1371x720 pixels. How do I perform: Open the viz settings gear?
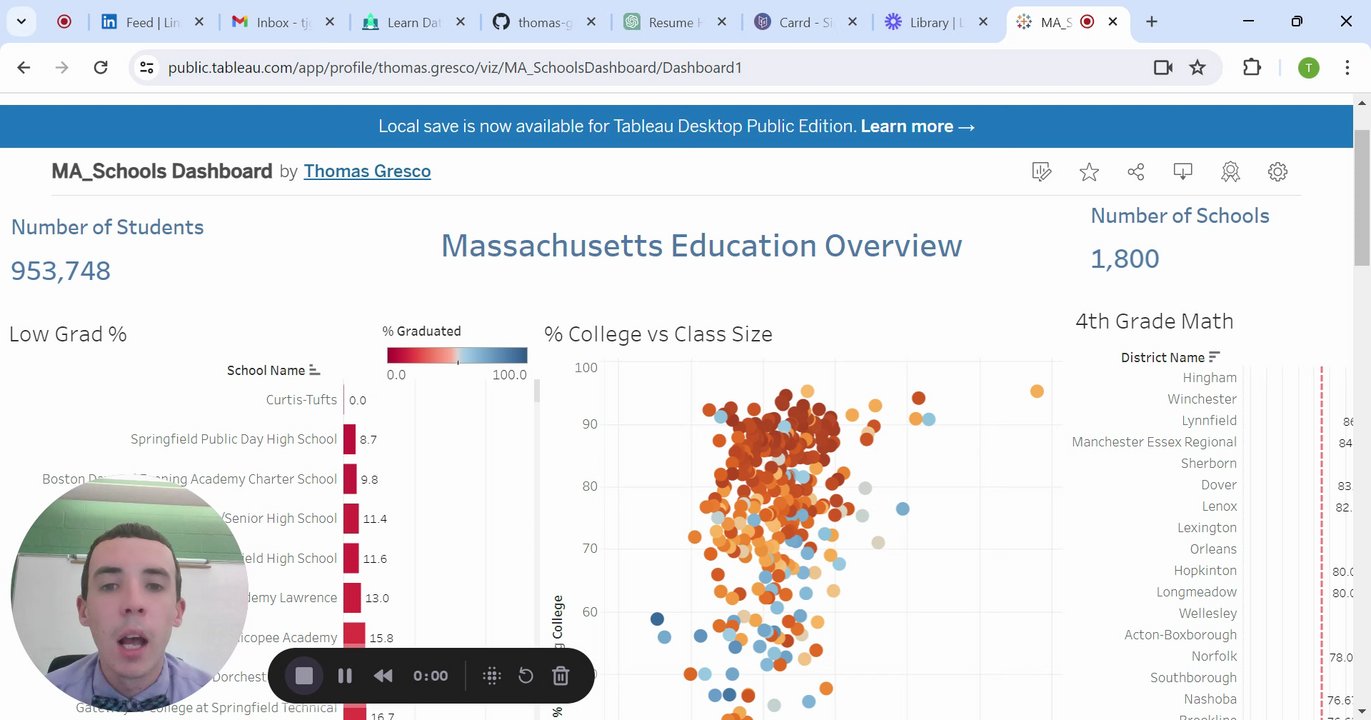pos(1277,172)
